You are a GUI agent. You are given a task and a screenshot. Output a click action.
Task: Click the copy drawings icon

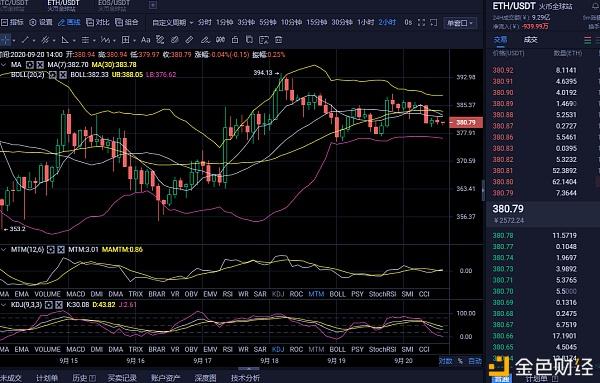coord(249,40)
